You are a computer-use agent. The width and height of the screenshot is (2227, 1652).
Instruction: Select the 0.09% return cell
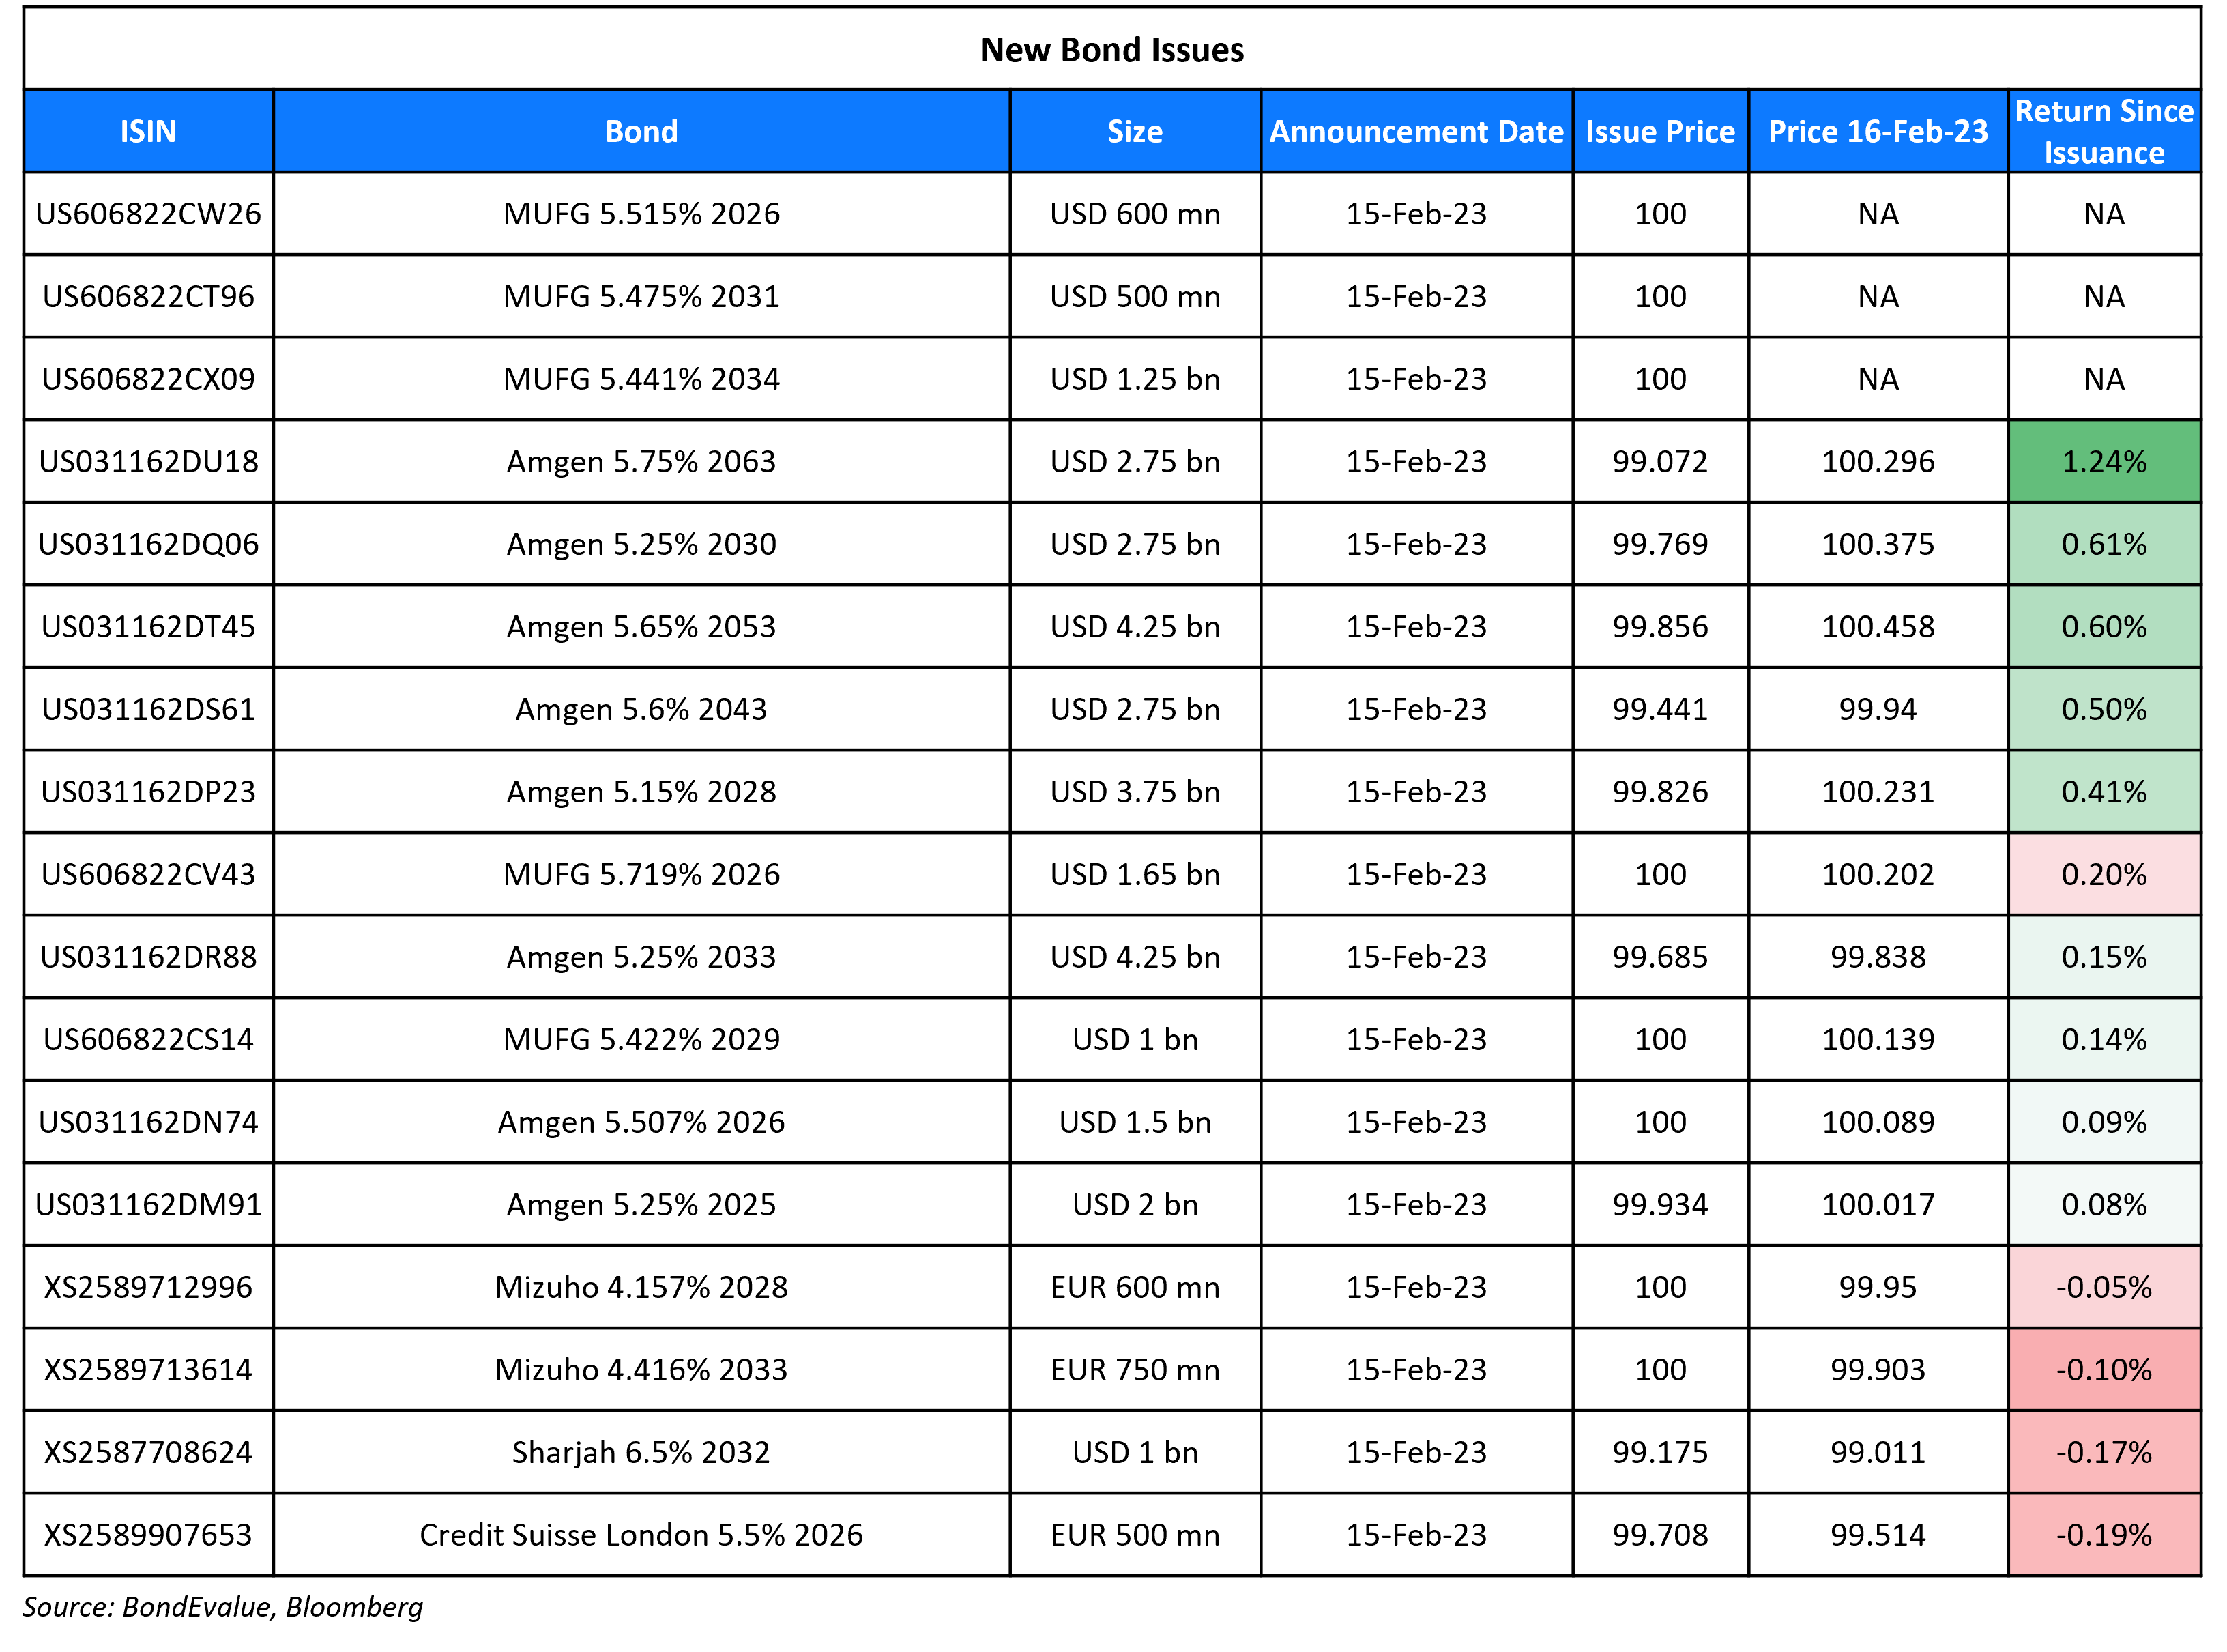click(2104, 1122)
